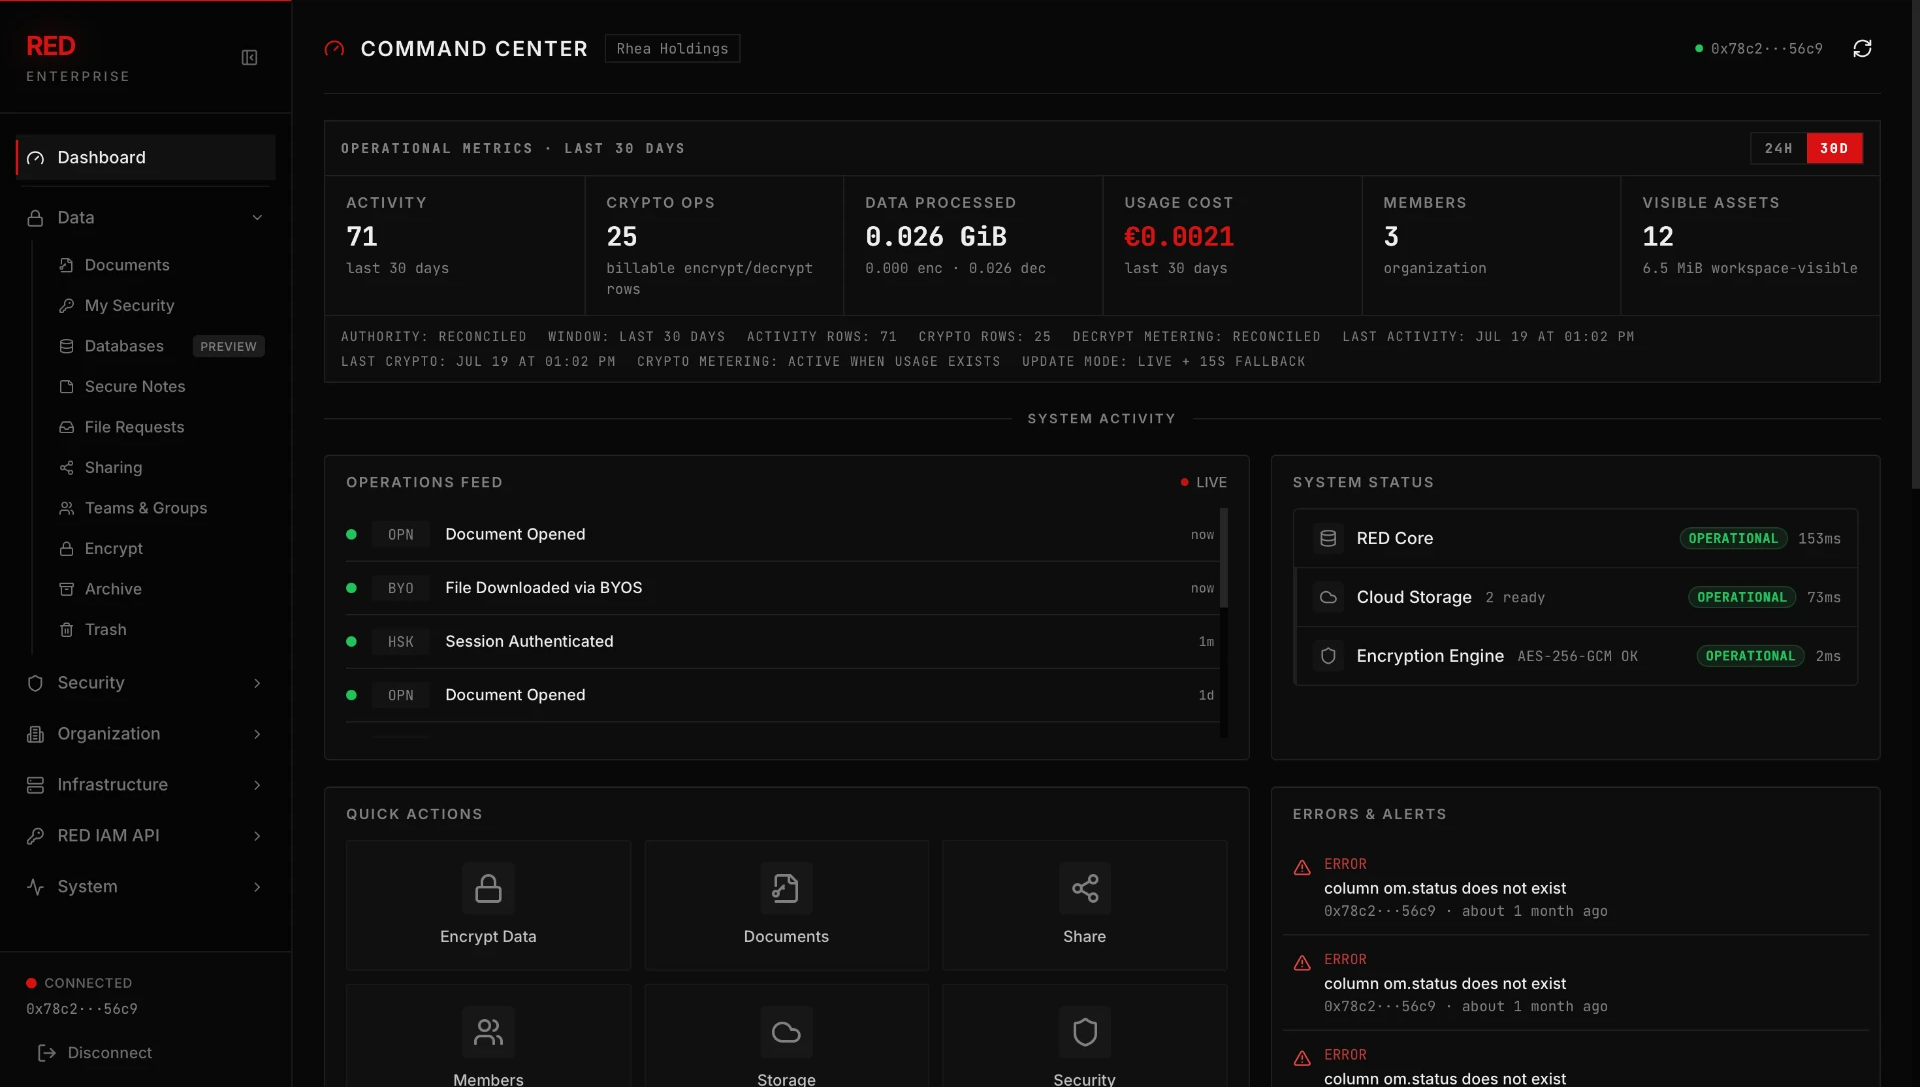
Task: Open Dashboard in the sidebar
Action: [x=146, y=158]
